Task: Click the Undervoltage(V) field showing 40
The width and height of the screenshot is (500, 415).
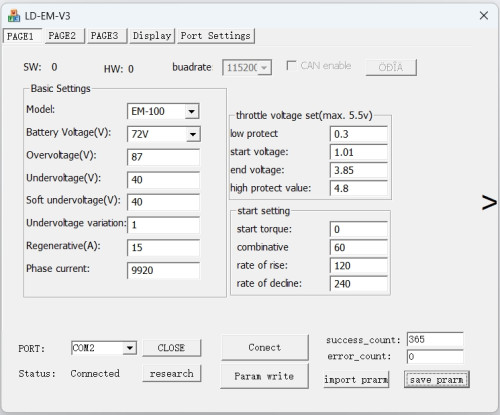Action: 163,180
